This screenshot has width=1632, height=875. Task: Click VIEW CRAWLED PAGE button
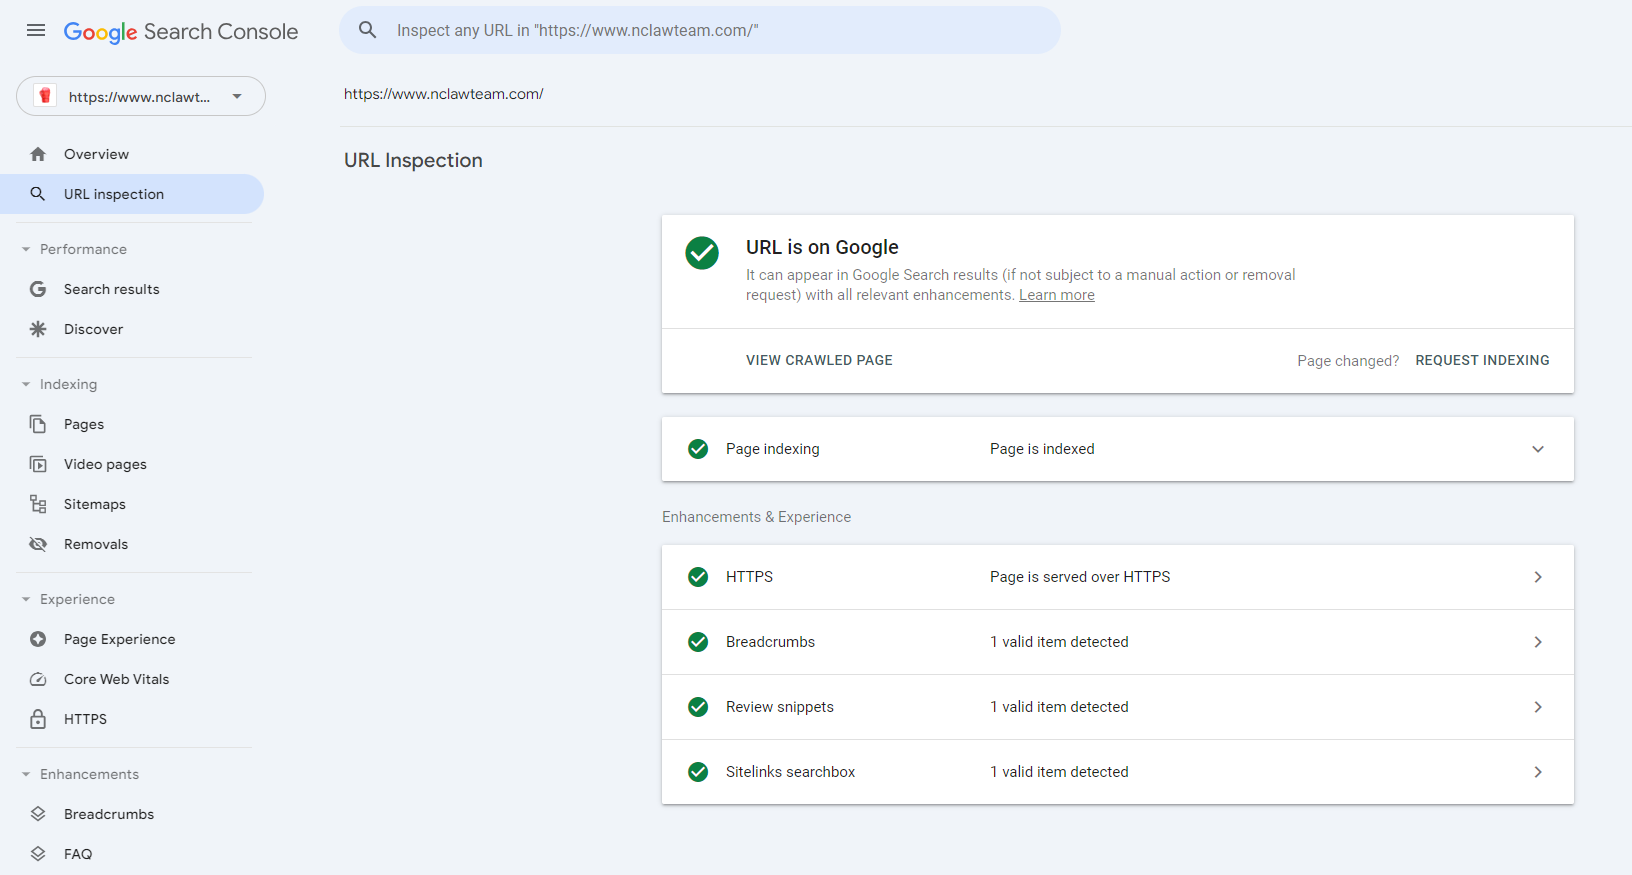coord(819,360)
